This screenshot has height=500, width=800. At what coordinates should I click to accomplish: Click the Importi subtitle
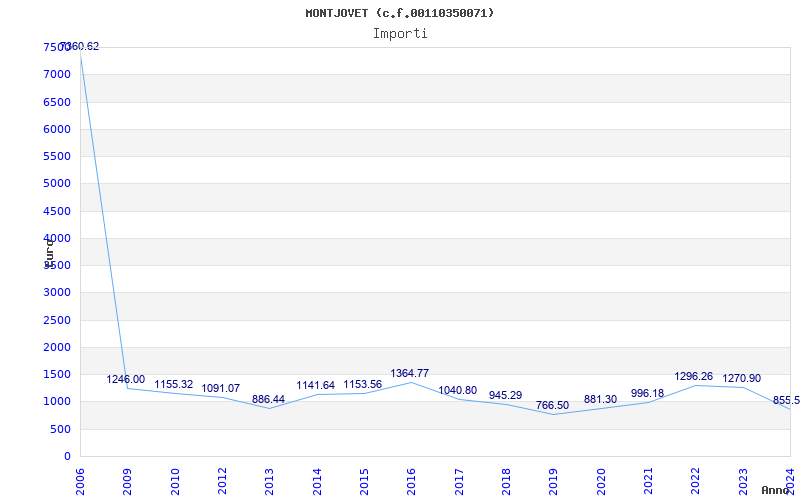tap(400, 34)
